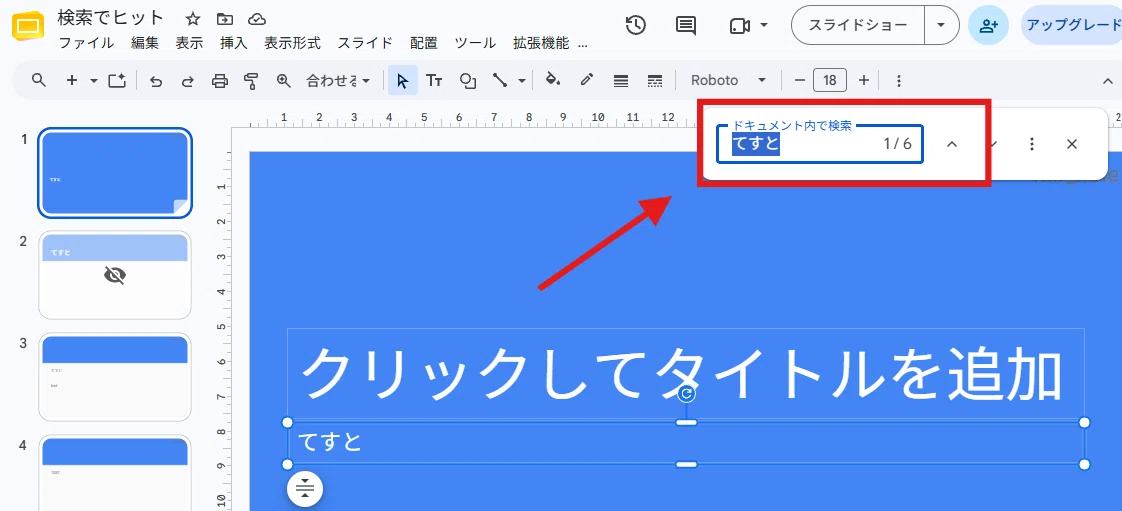Increase font size with plus button

864,80
